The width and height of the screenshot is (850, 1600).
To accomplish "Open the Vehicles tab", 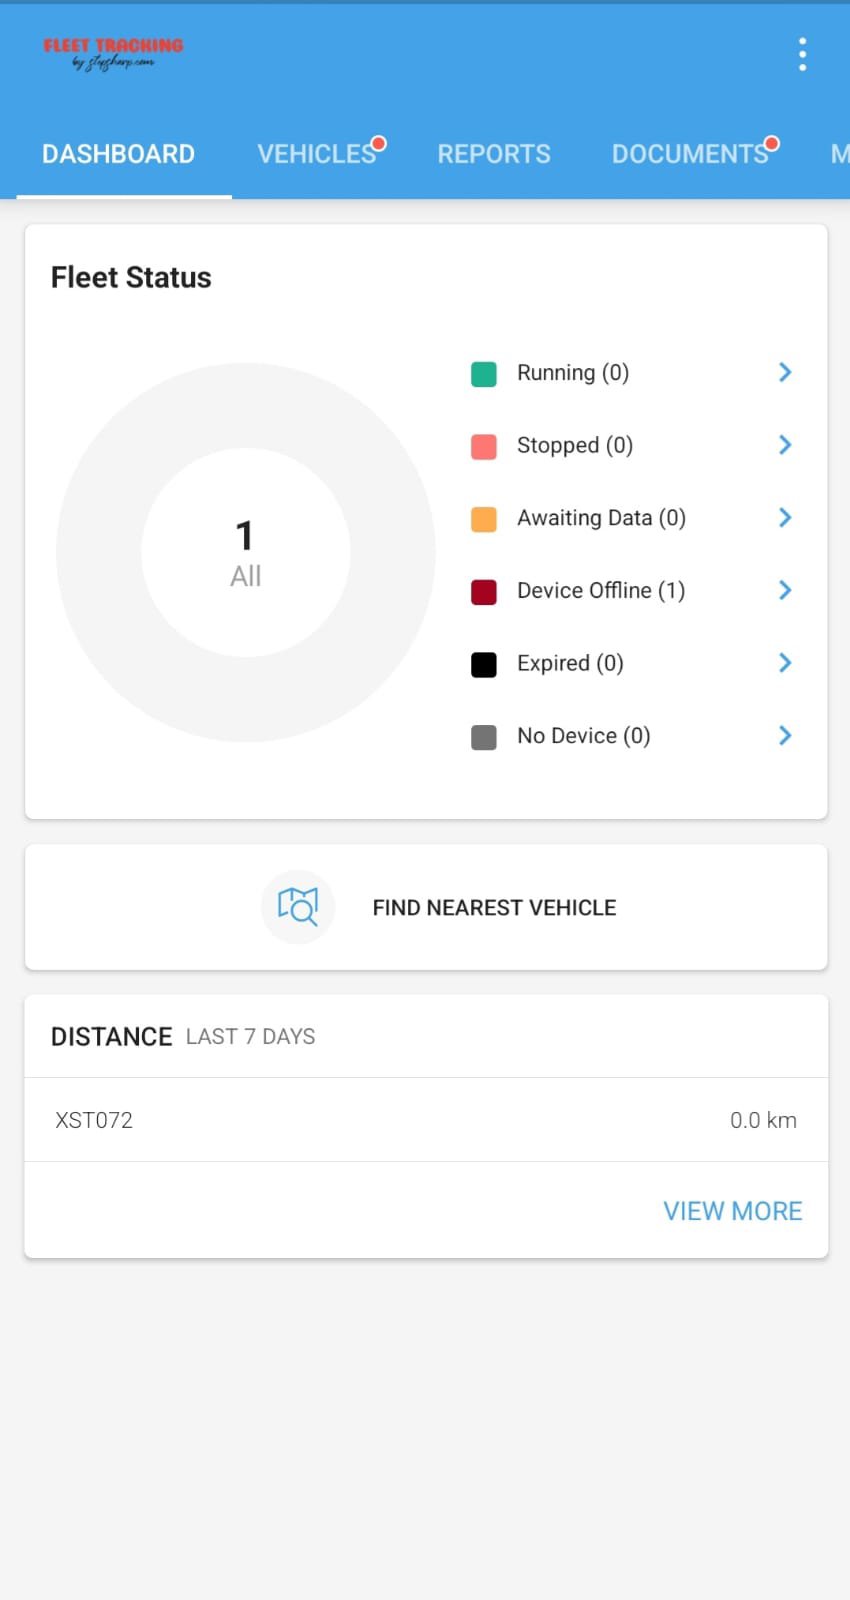I will 316,153.
